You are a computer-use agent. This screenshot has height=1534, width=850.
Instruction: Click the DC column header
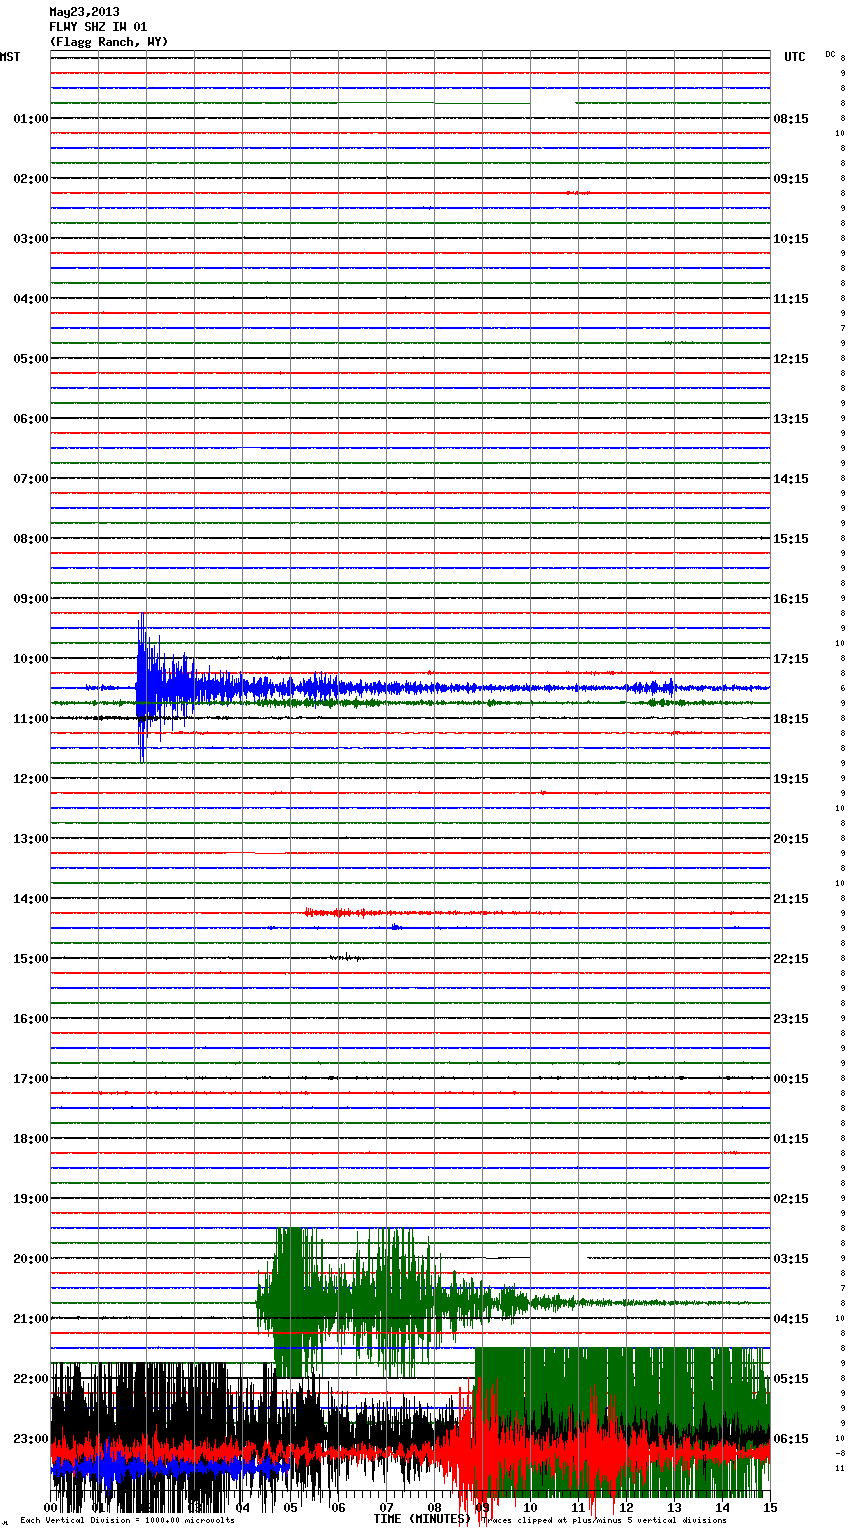830,54
